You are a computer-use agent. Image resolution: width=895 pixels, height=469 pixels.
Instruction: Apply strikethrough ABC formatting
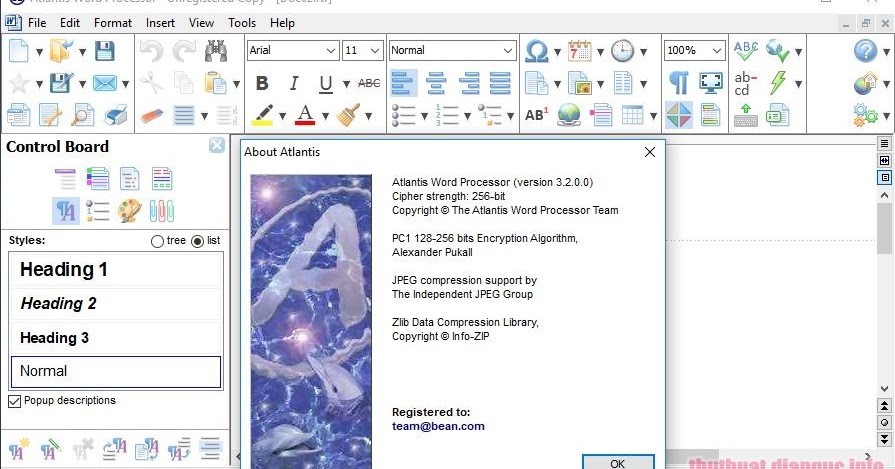[x=369, y=83]
